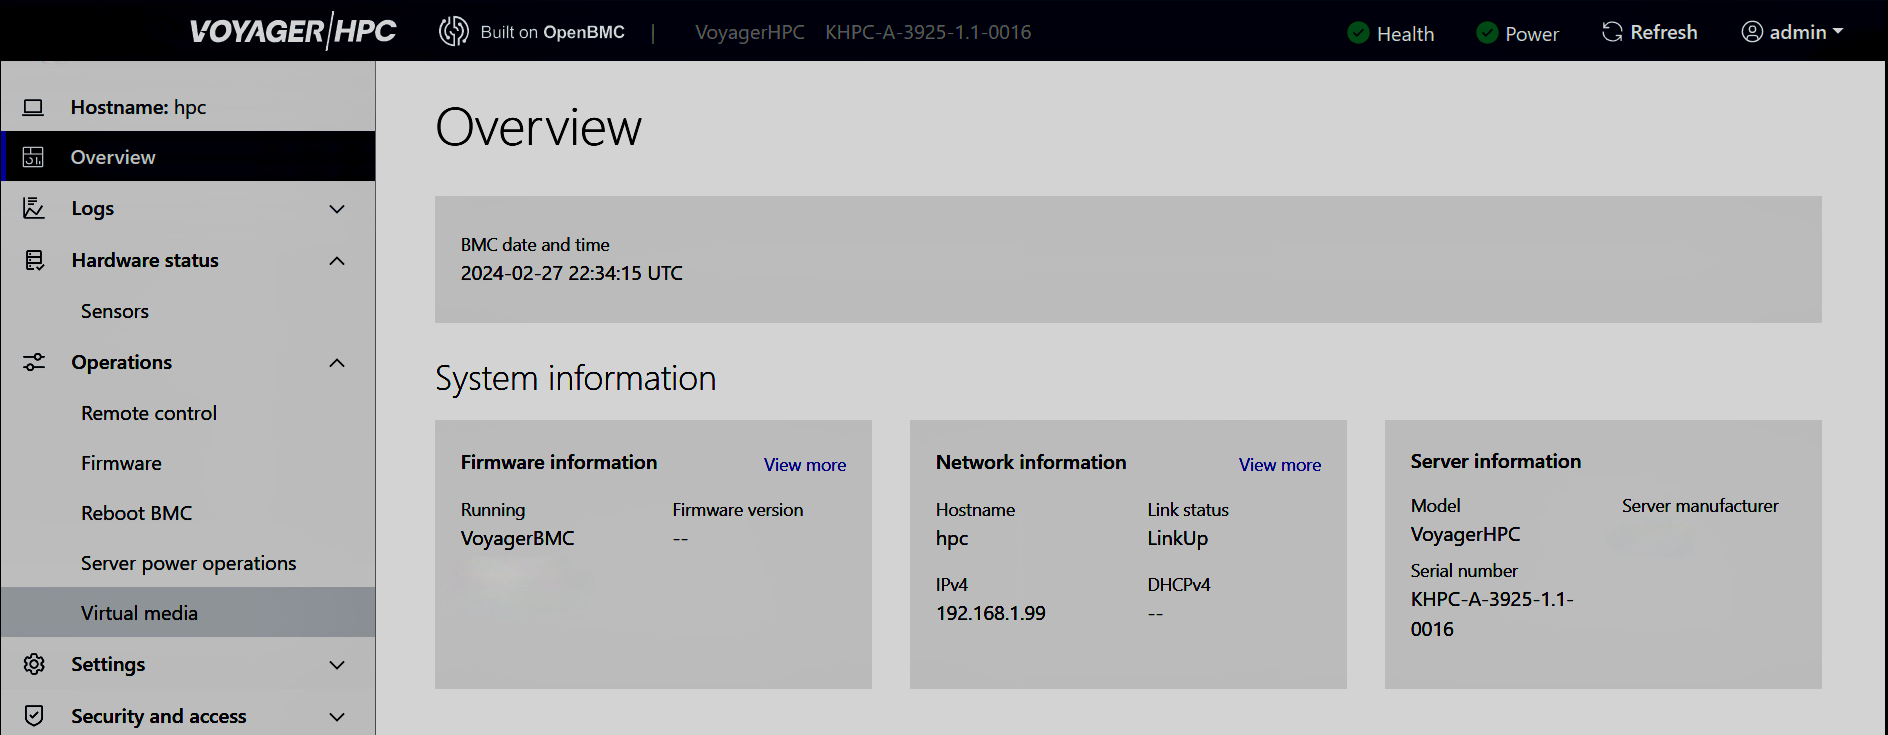Screen dimensions: 1888x735
Task: Click the Refresh icon in header
Action: coord(1612,32)
